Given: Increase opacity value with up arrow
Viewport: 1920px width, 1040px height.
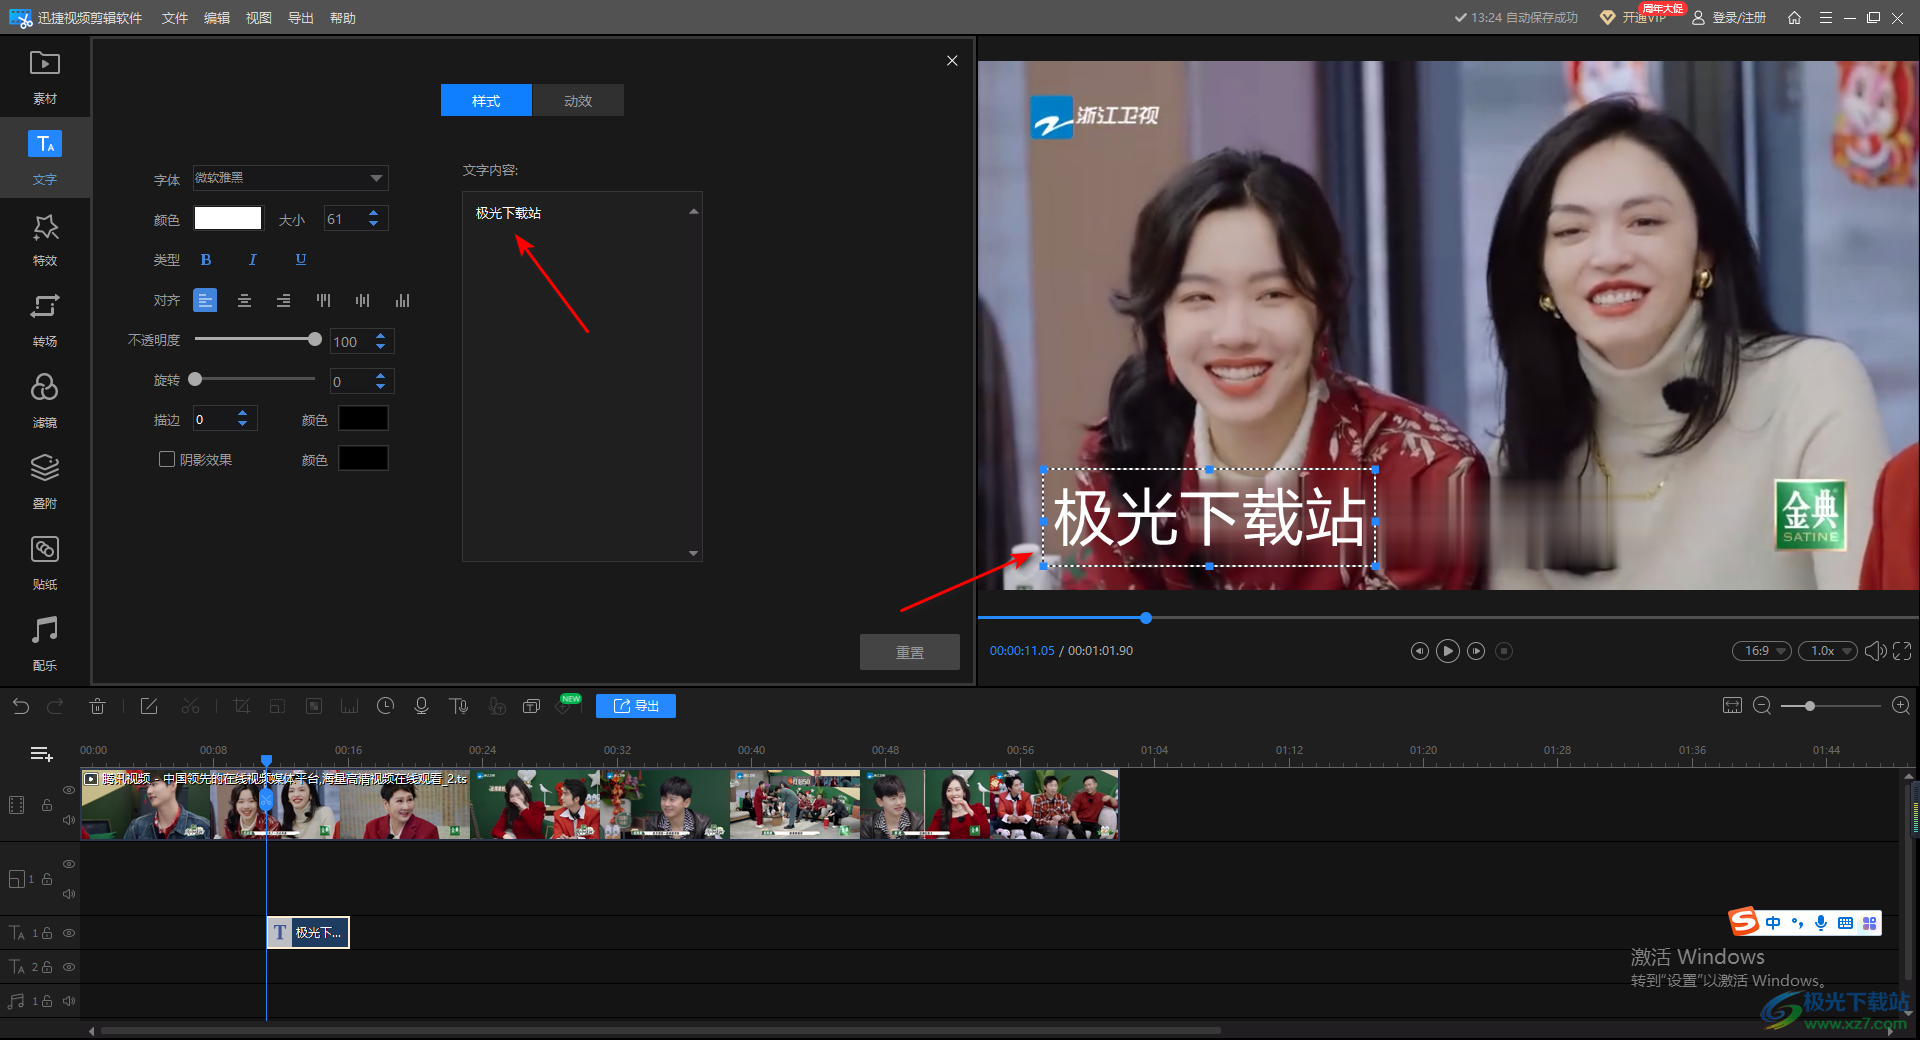Looking at the screenshot, I should pyautogui.click(x=381, y=336).
